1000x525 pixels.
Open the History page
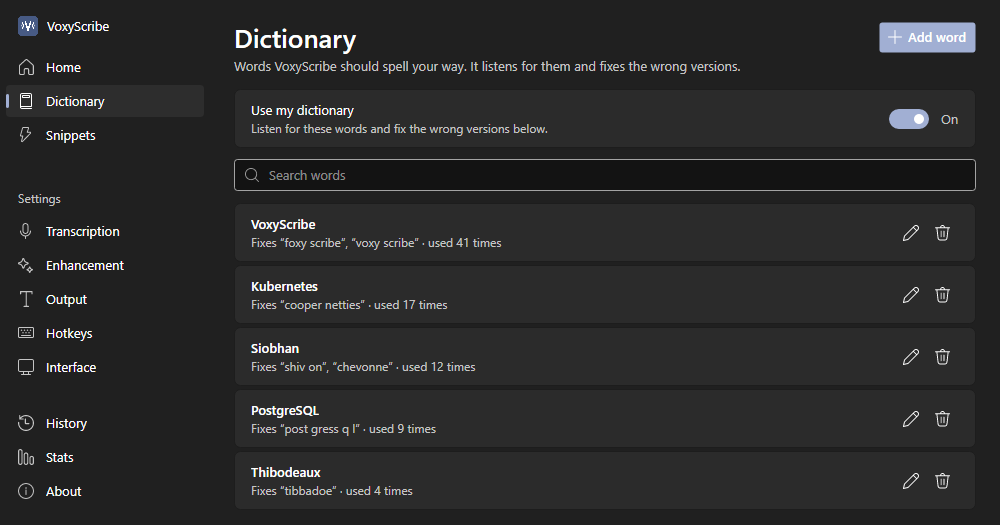(105, 423)
